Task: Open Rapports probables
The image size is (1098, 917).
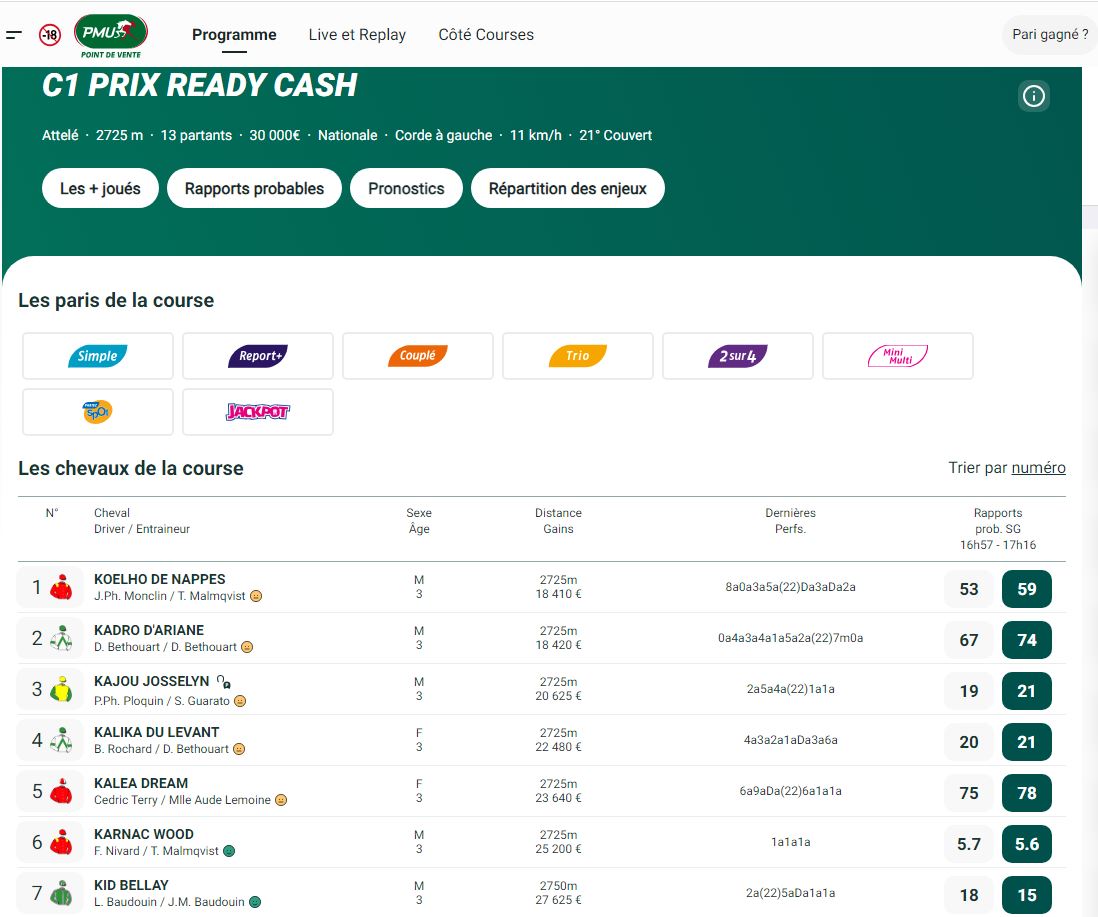Action: (x=254, y=188)
